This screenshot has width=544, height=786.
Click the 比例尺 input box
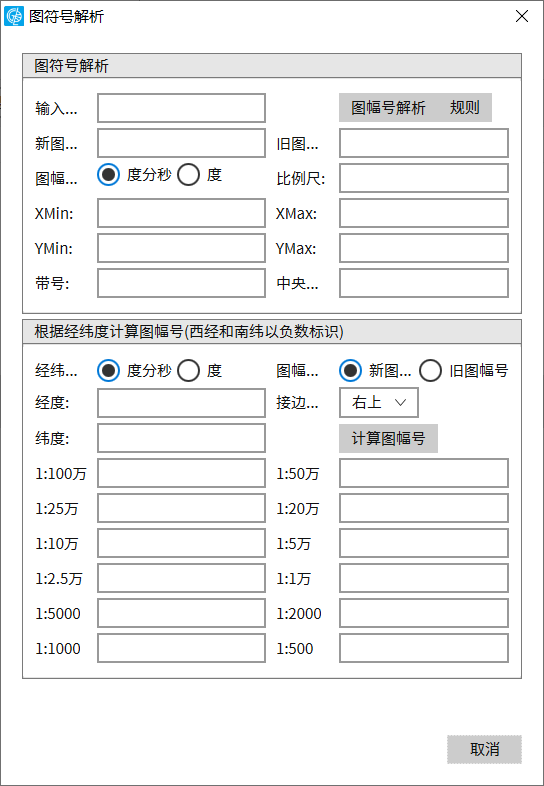424,178
